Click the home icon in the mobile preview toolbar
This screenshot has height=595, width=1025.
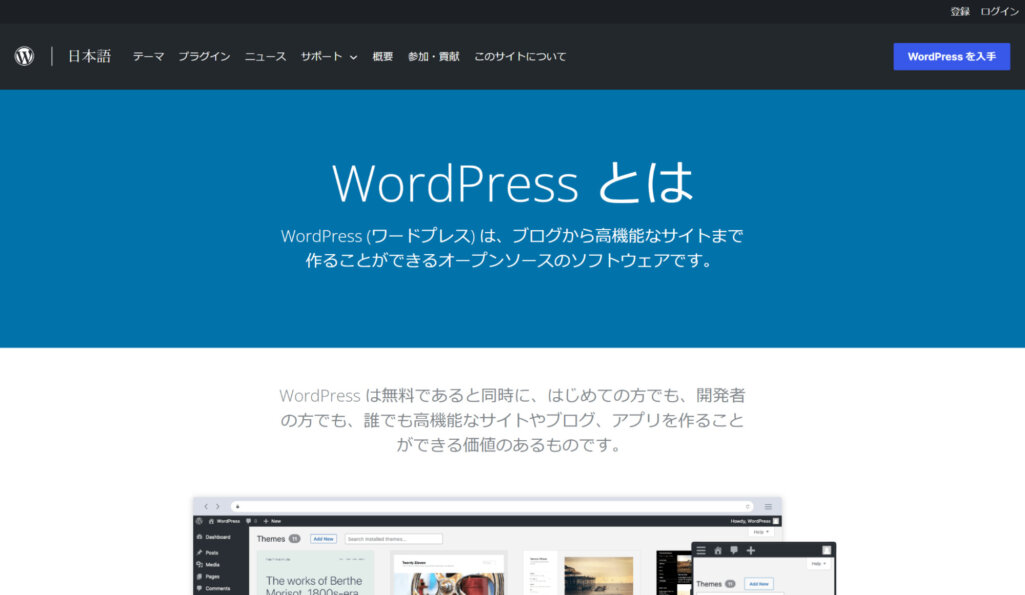[717, 550]
